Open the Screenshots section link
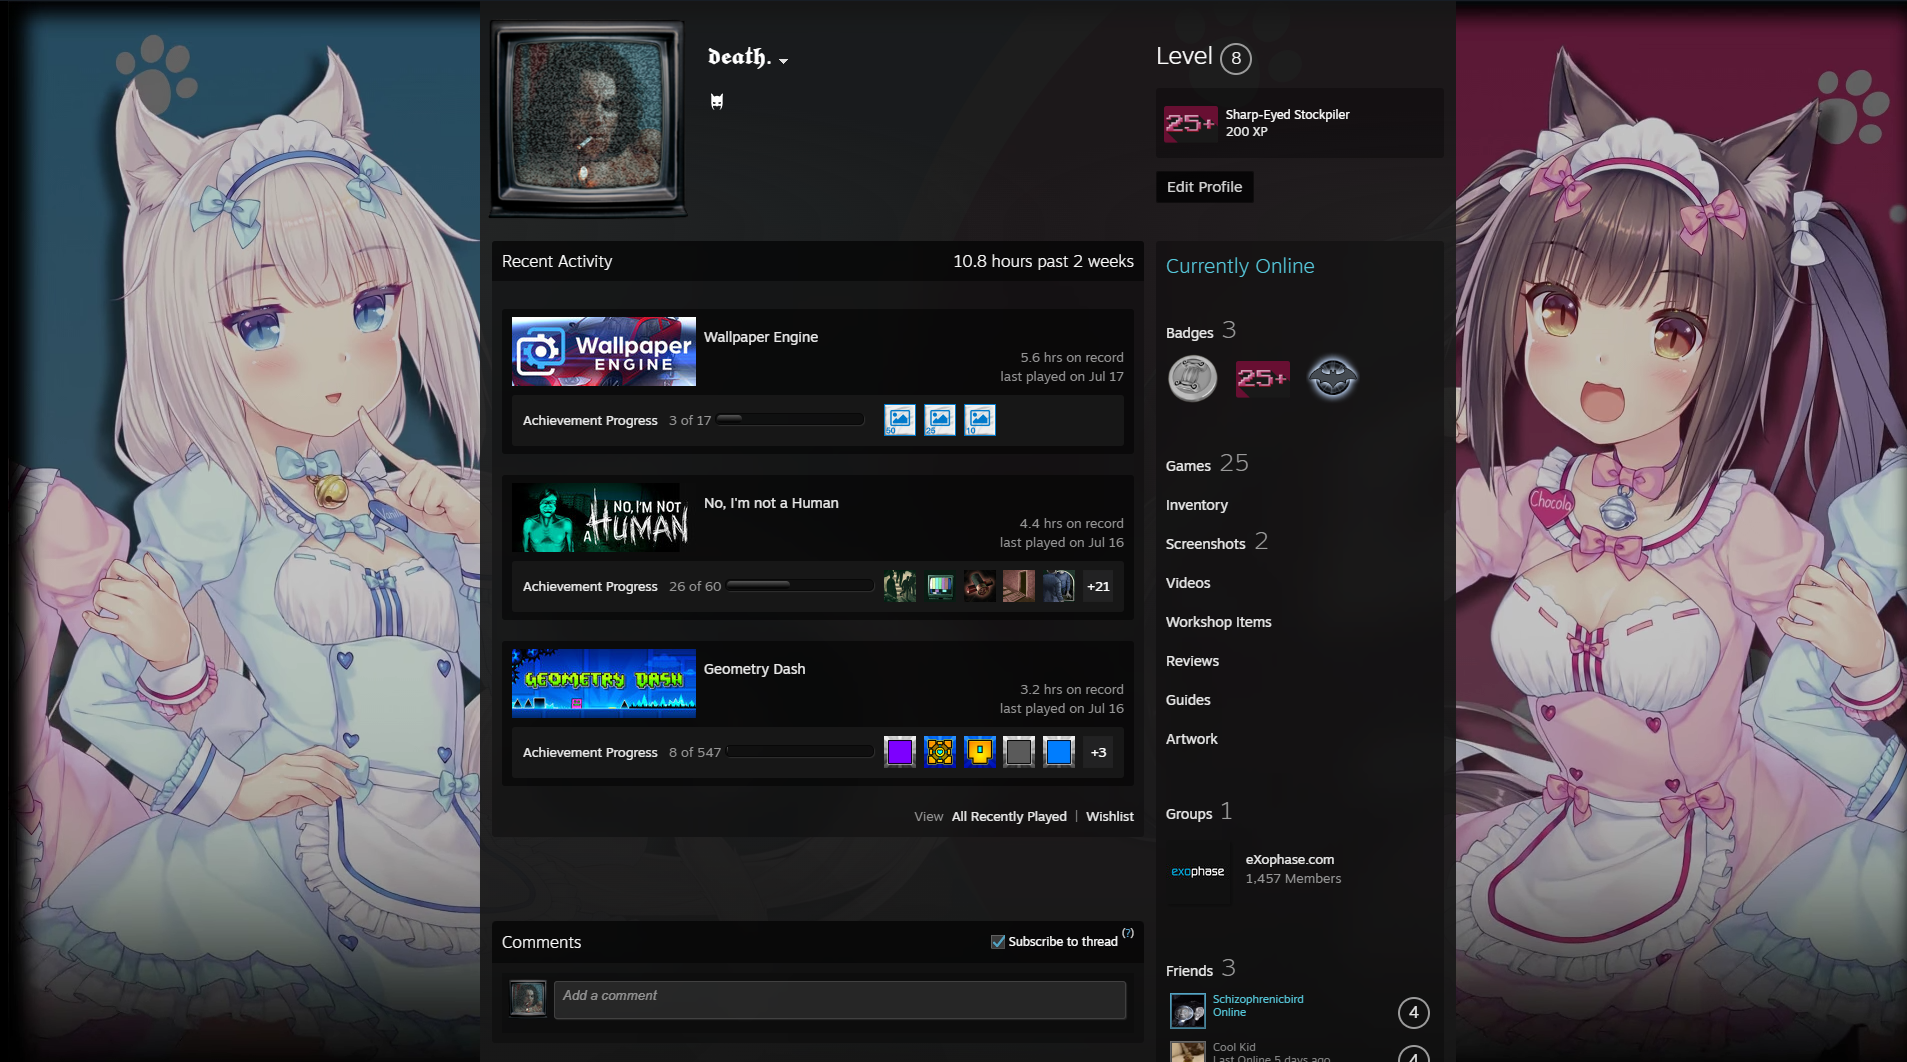 [1205, 544]
